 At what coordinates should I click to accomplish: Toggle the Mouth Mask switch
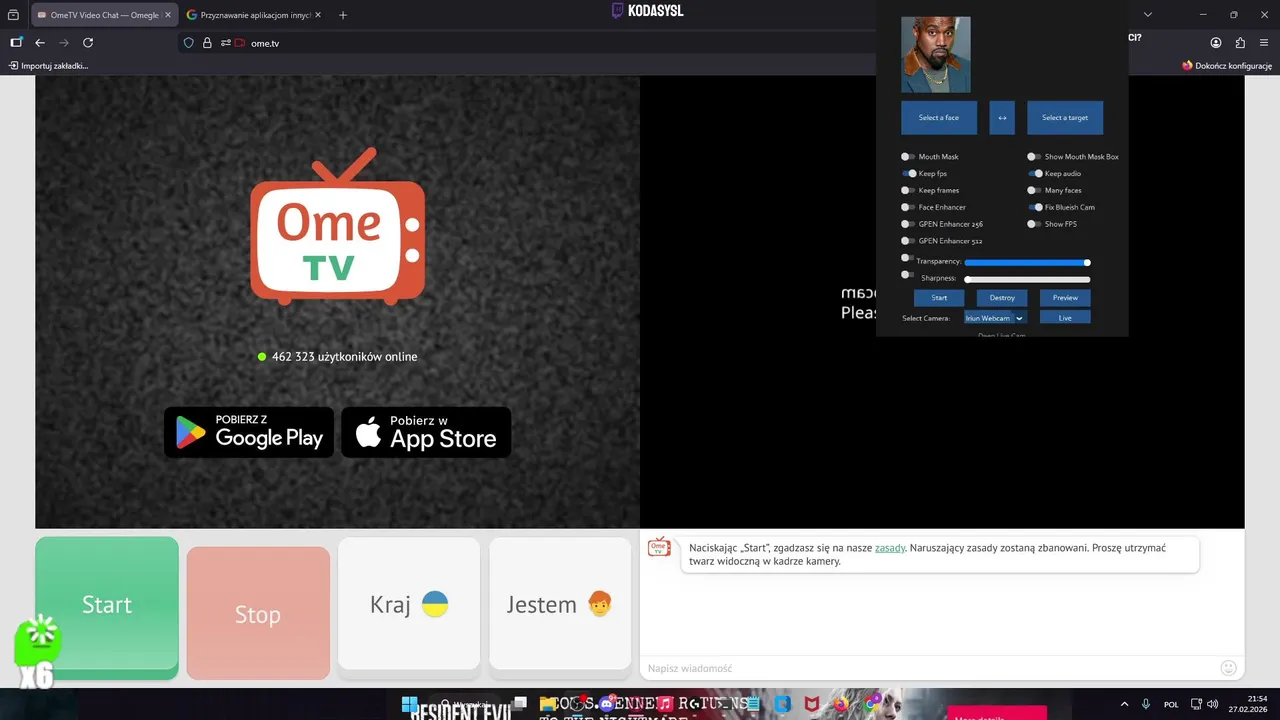click(908, 157)
